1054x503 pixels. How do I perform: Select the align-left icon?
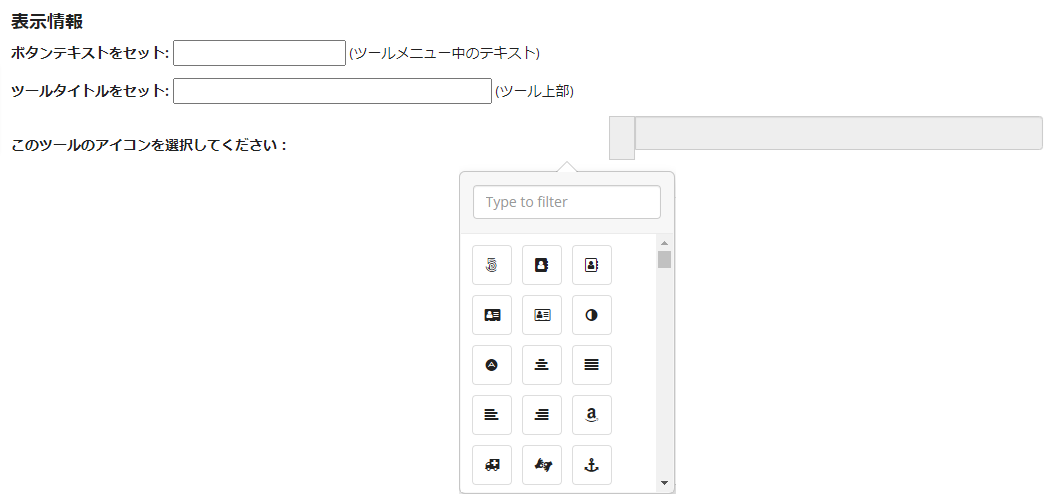pos(492,415)
